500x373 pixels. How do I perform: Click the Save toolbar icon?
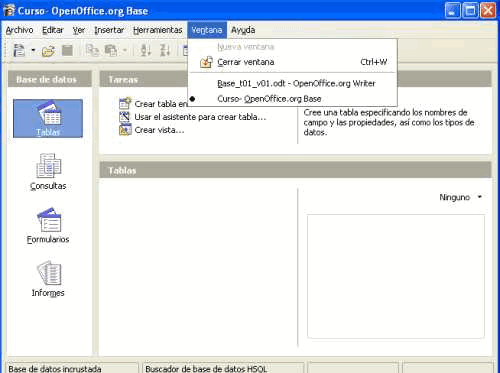pyautogui.click(x=67, y=51)
